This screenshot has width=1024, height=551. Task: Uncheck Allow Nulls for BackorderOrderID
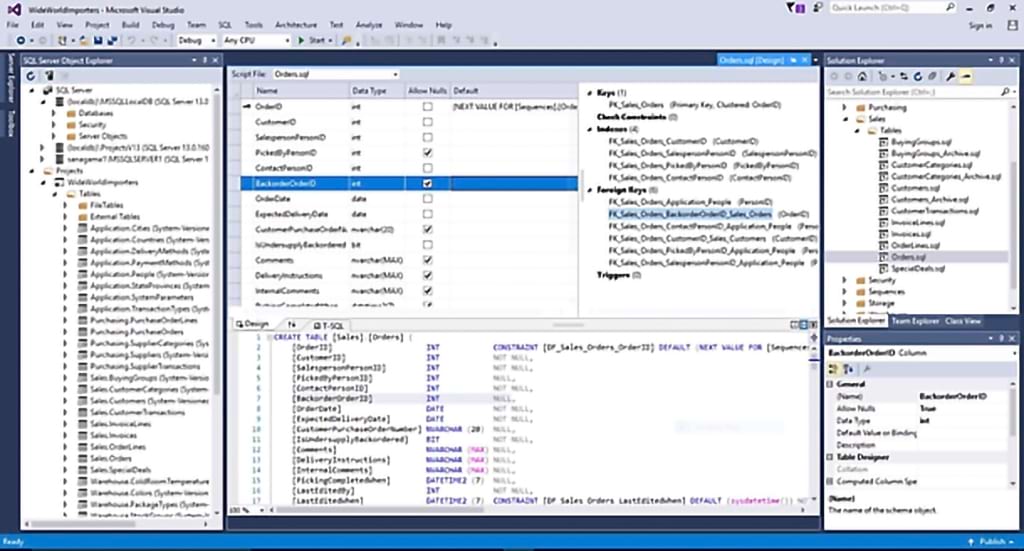pyautogui.click(x=427, y=183)
